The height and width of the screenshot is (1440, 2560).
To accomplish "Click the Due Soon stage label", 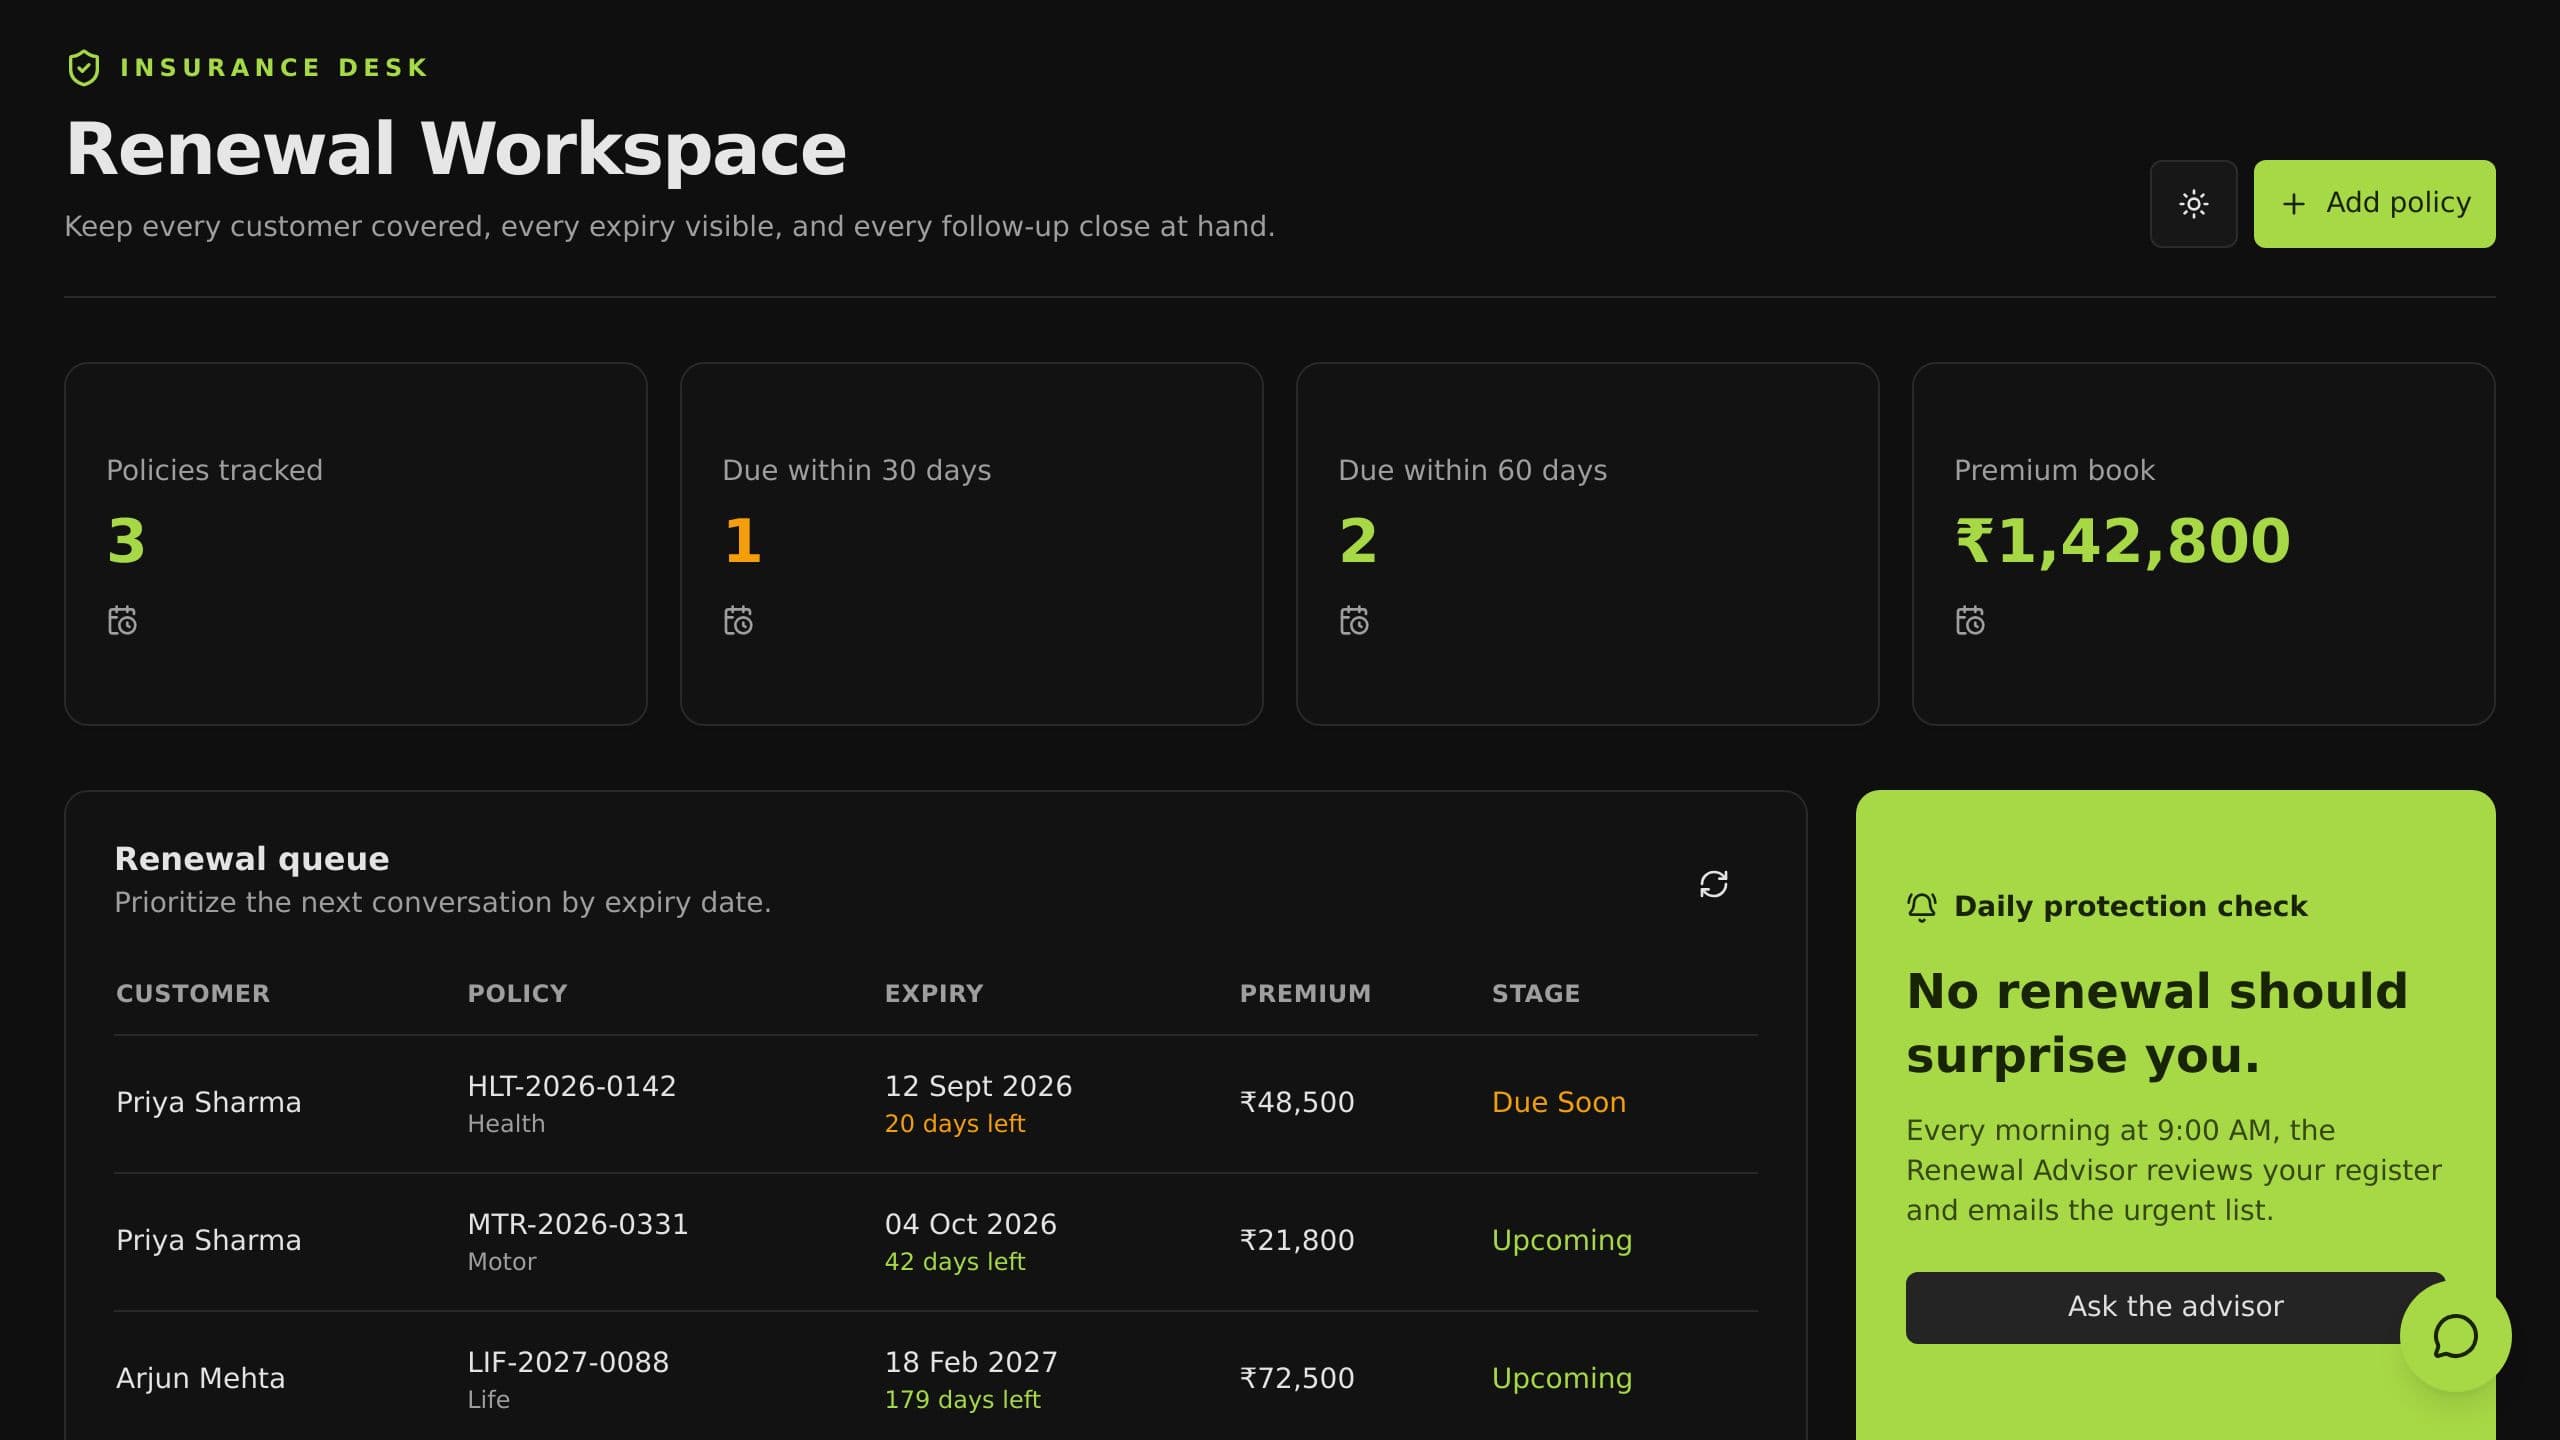I will [x=1559, y=1102].
